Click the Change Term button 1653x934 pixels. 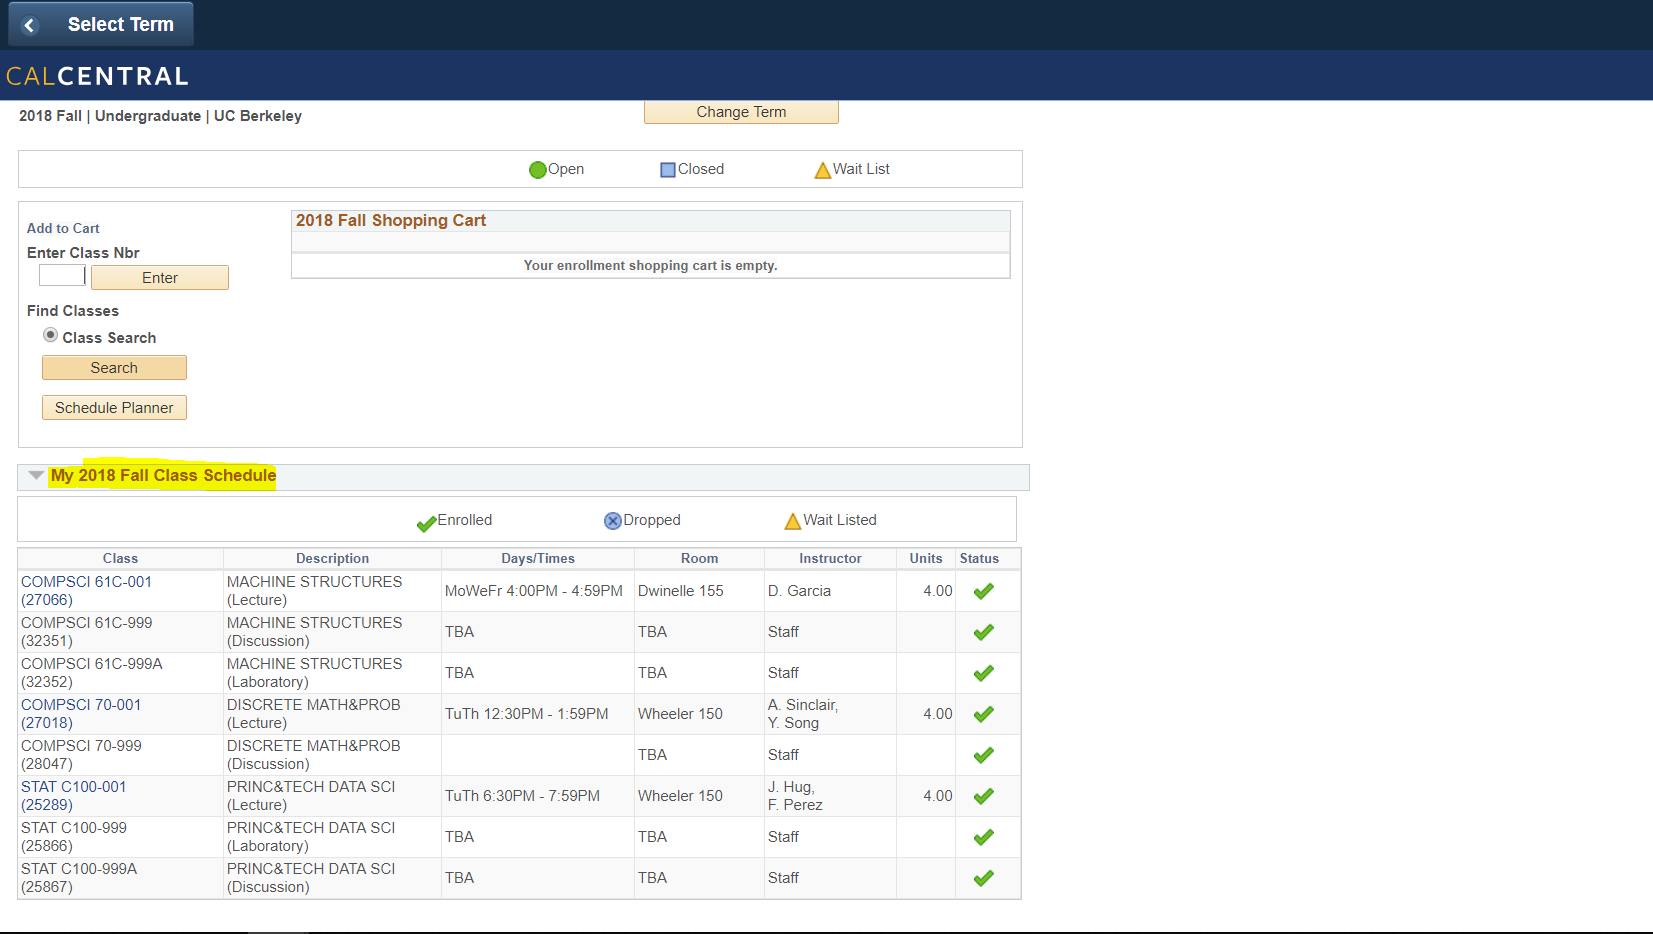741,112
